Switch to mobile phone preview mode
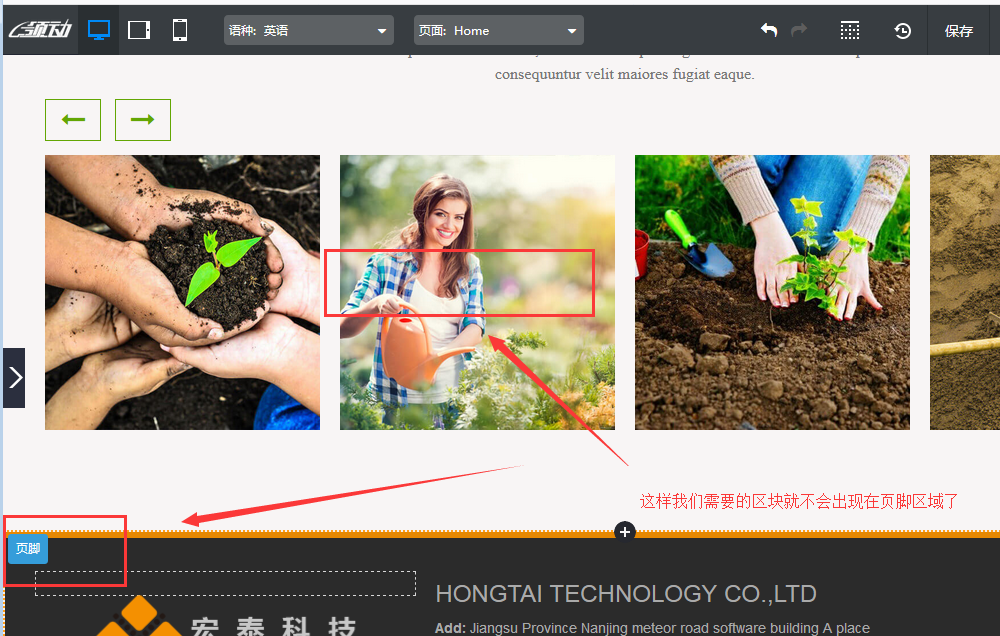Viewport: 1000px width, 636px height. point(180,30)
